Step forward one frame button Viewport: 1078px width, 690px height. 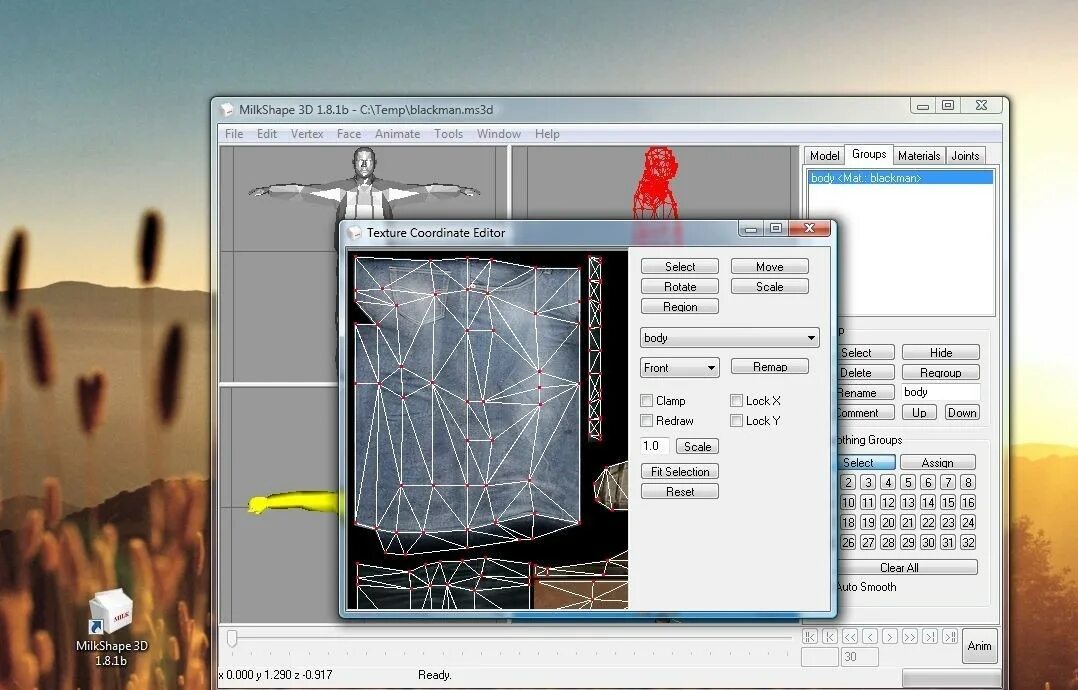[890, 636]
